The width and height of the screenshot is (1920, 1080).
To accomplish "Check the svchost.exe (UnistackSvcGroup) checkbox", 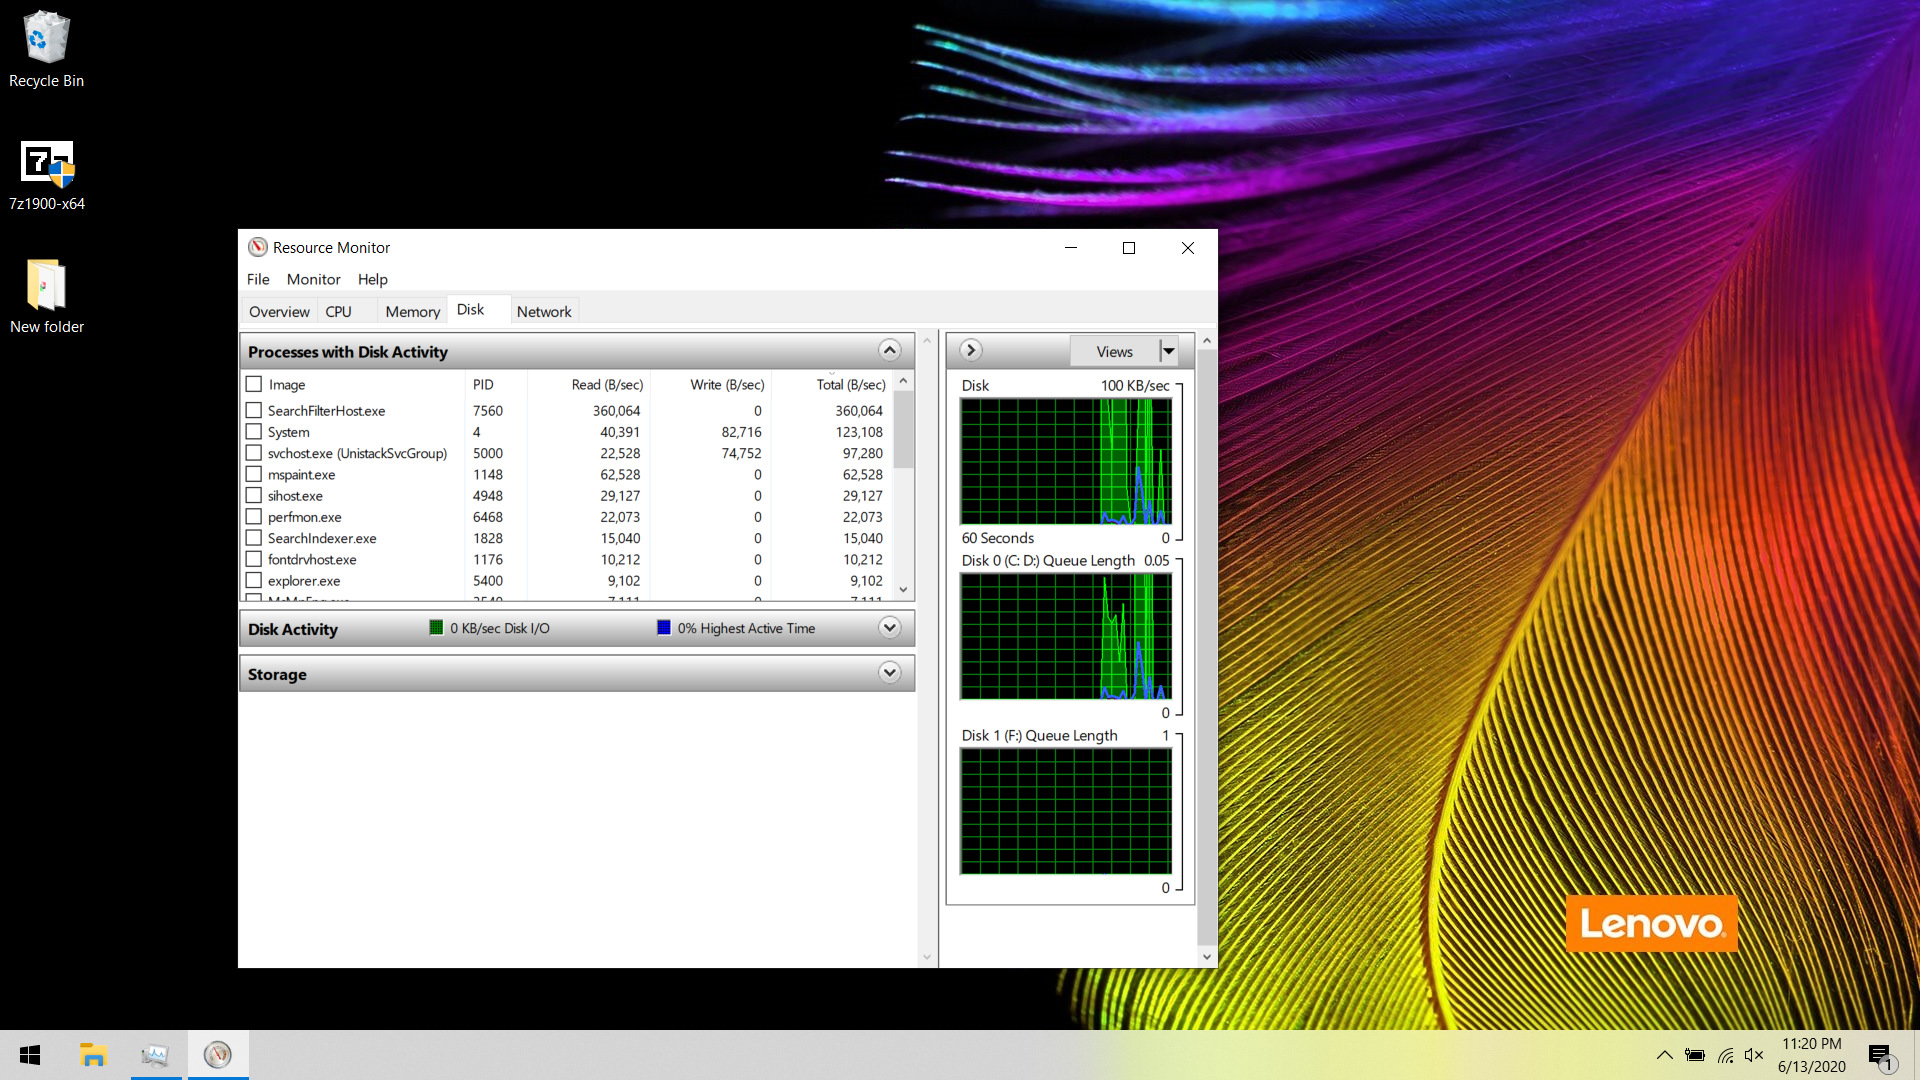I will (254, 453).
